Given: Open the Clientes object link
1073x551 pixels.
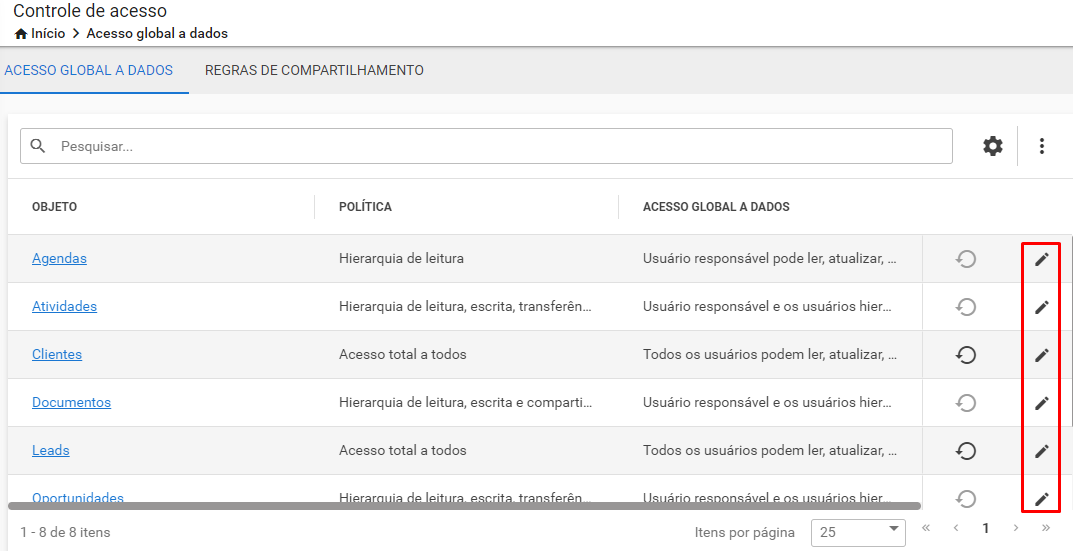Looking at the screenshot, I should [57, 355].
